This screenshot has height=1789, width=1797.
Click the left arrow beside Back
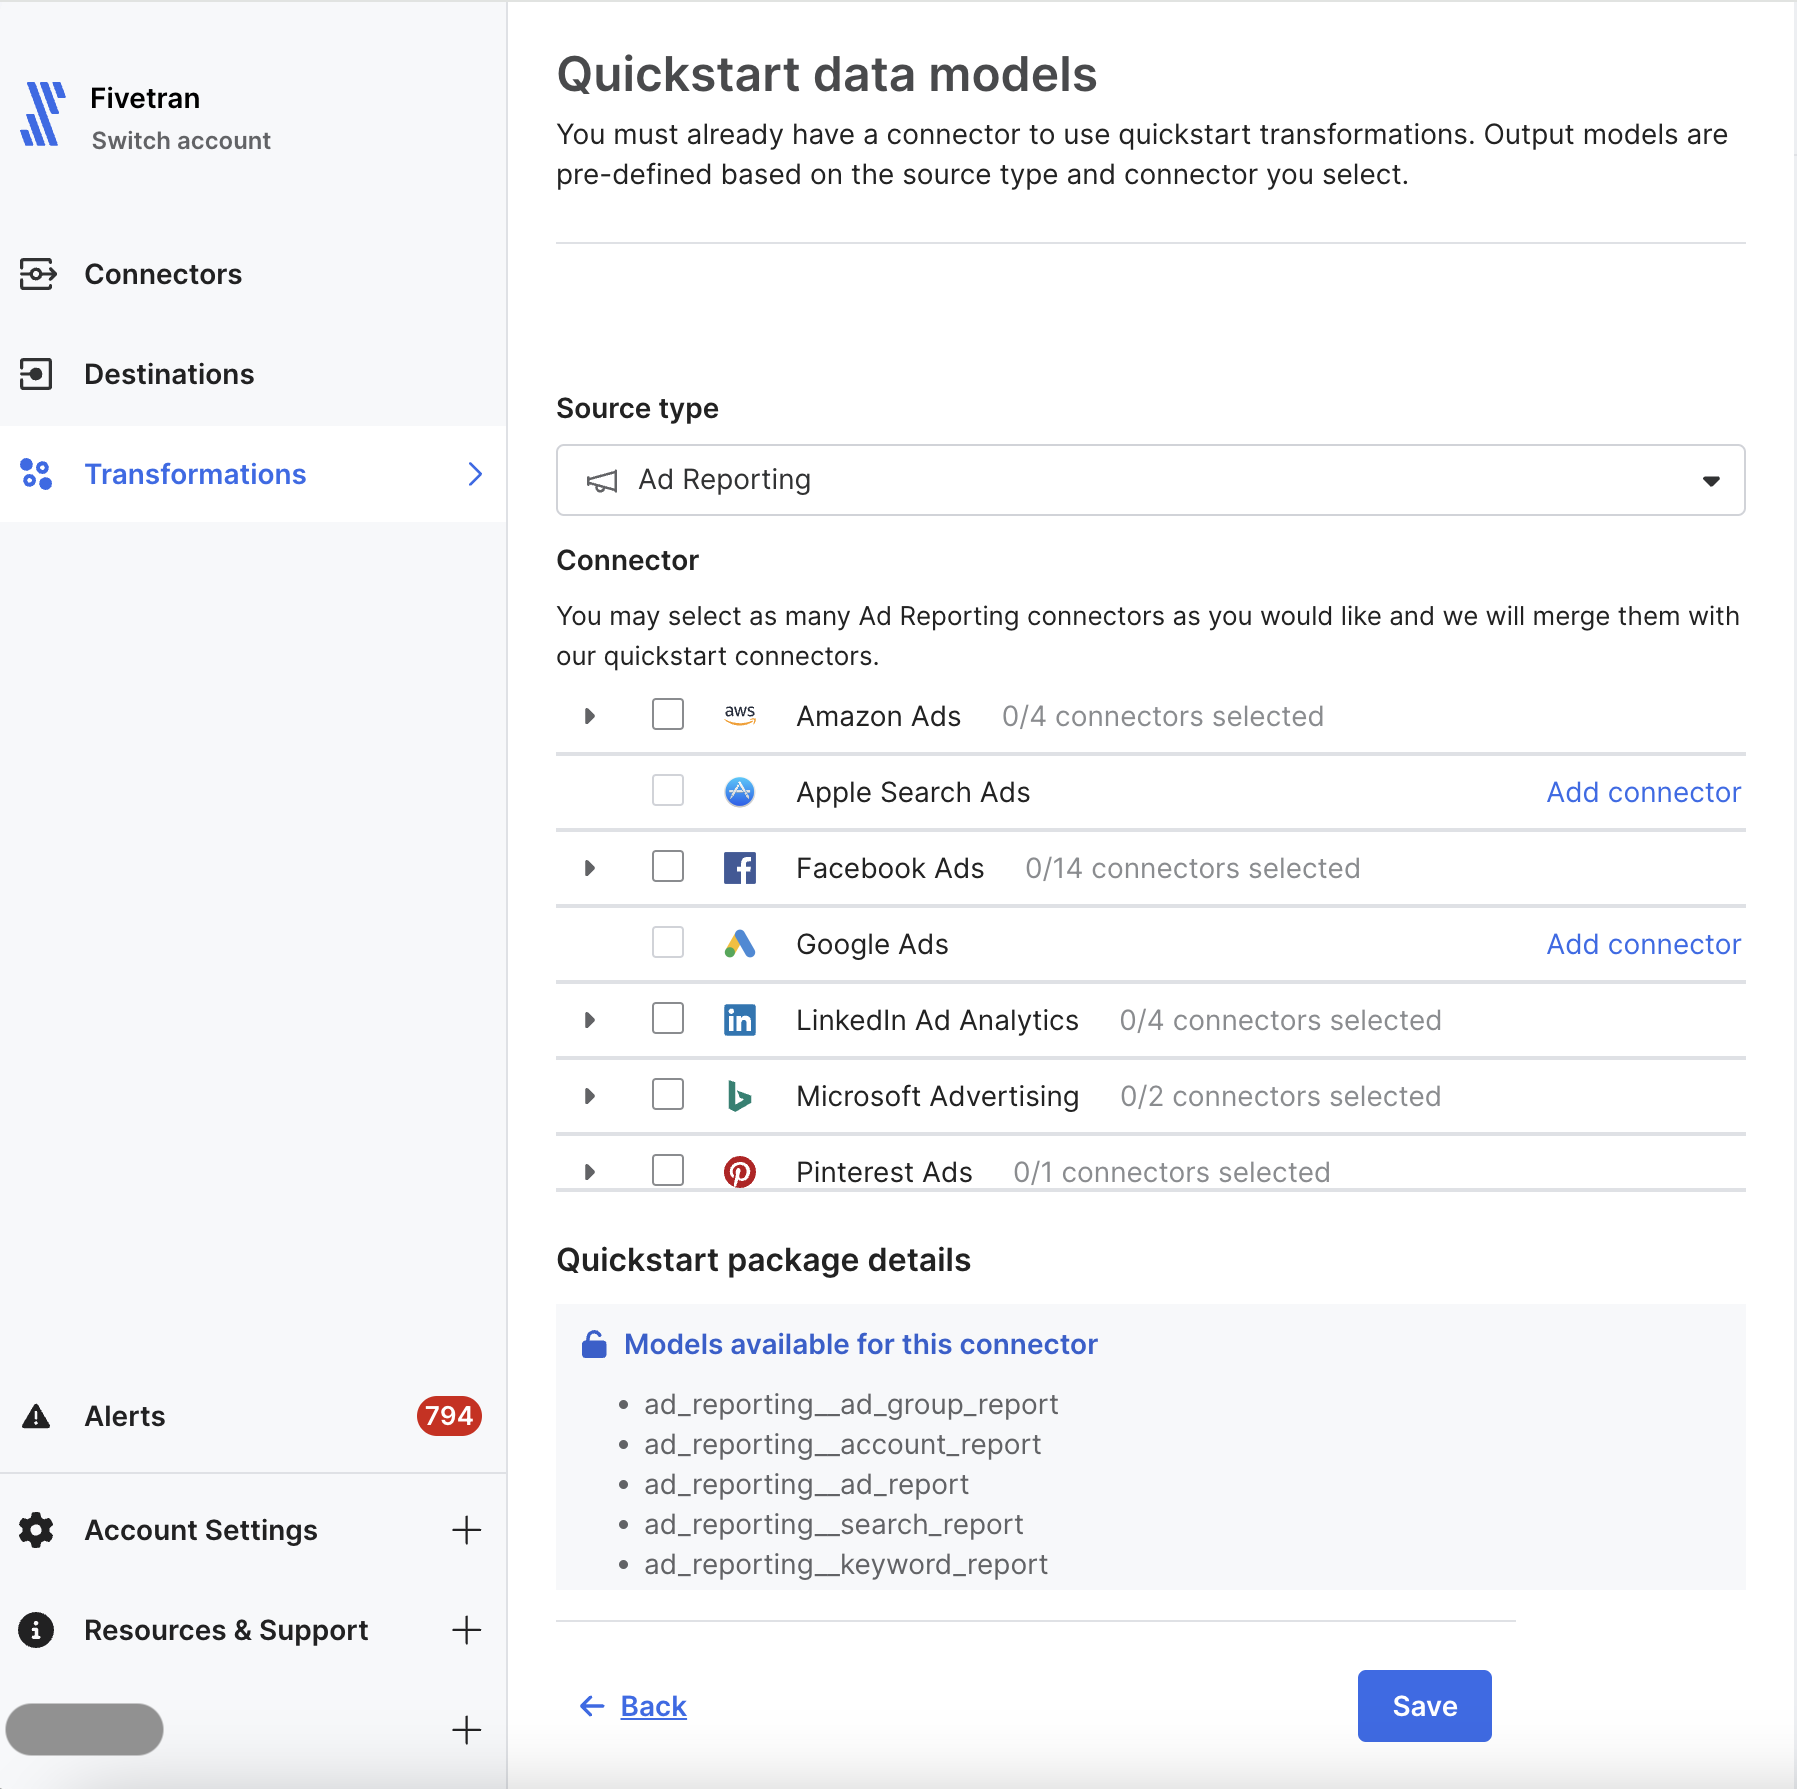pos(592,1706)
